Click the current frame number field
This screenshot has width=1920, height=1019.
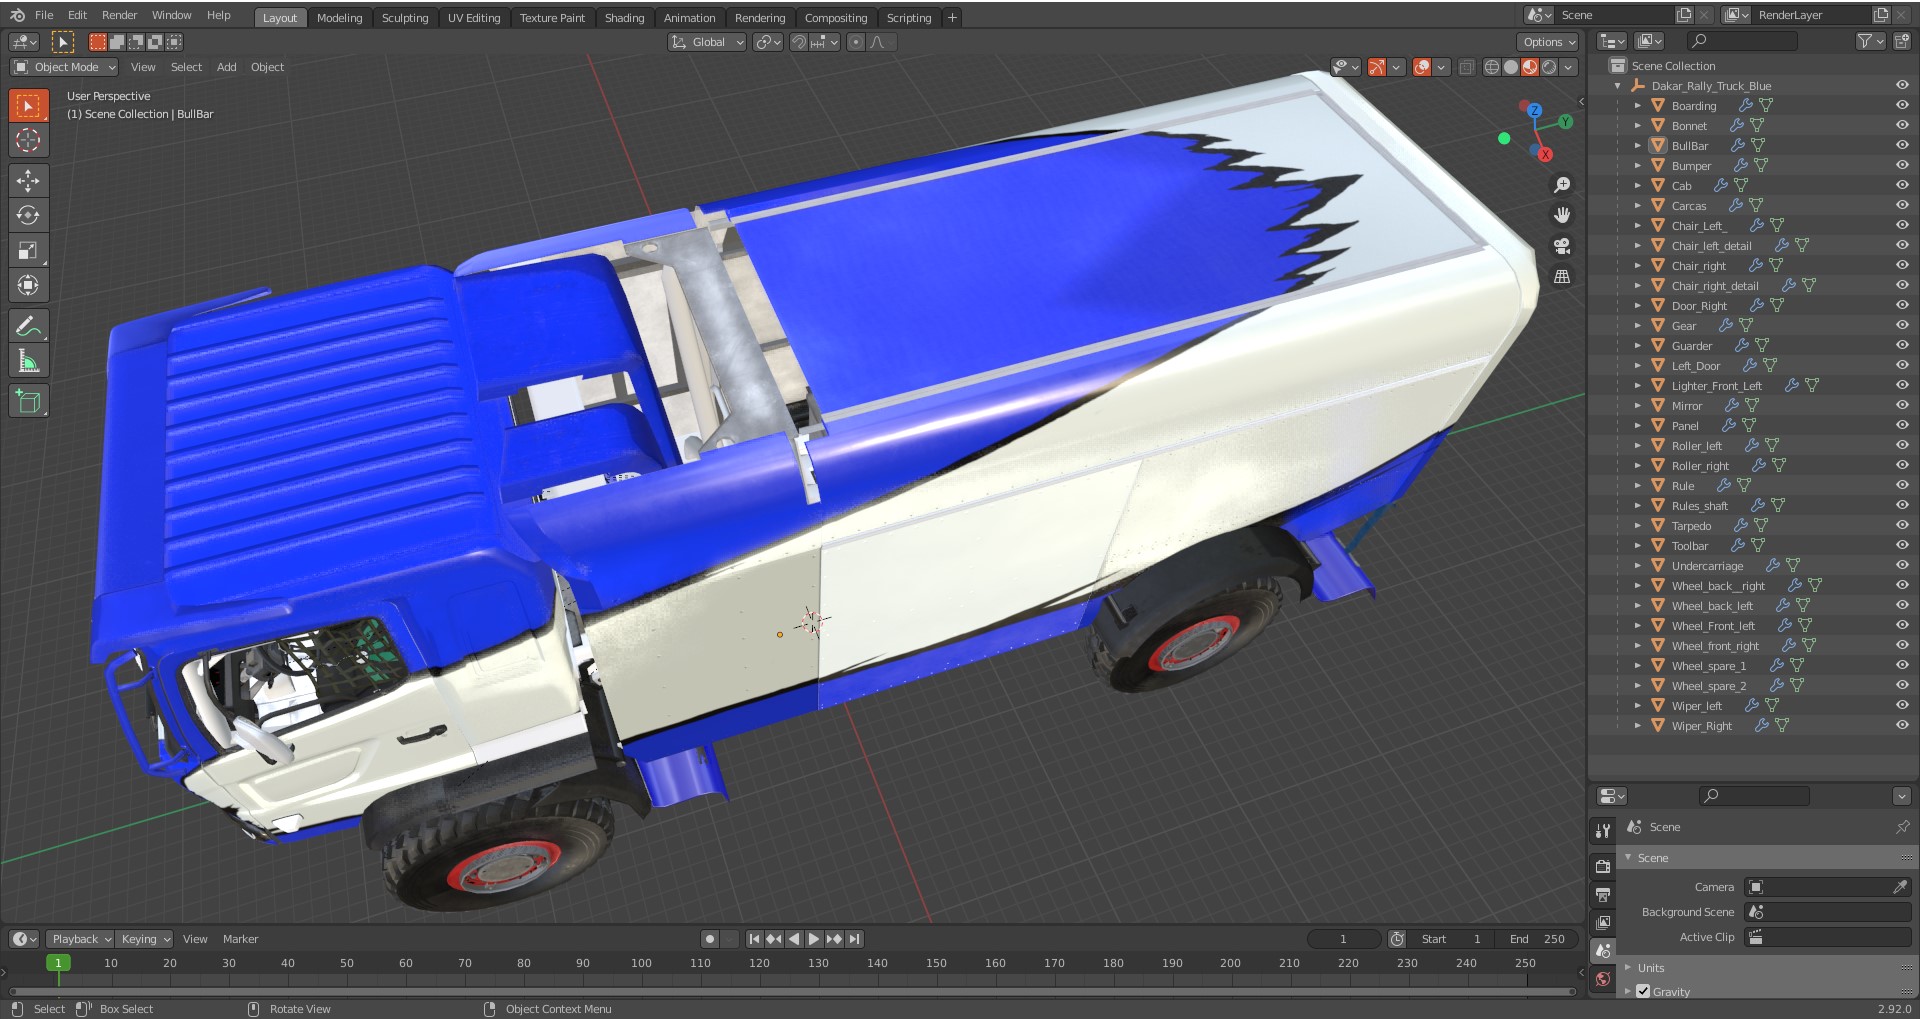point(1344,939)
